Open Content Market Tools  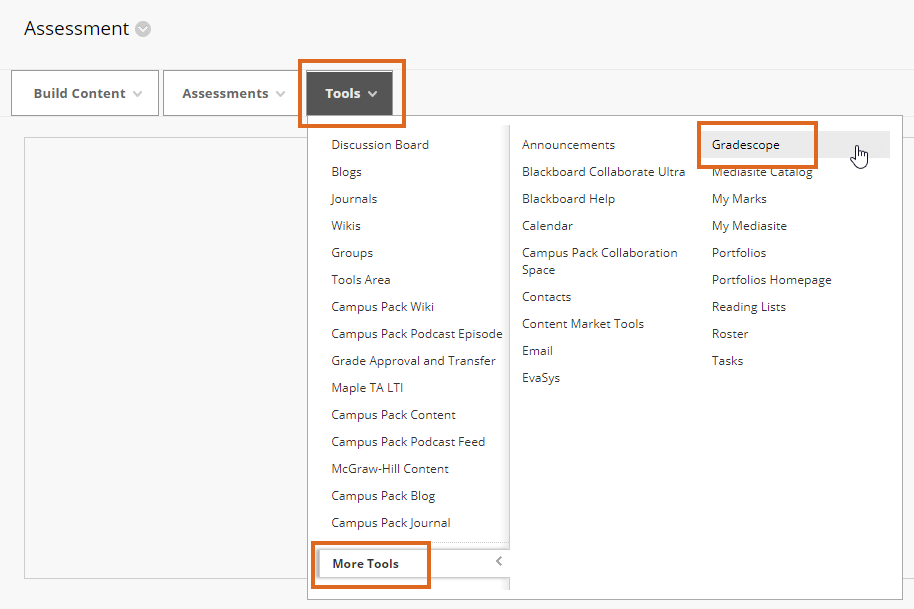point(583,324)
